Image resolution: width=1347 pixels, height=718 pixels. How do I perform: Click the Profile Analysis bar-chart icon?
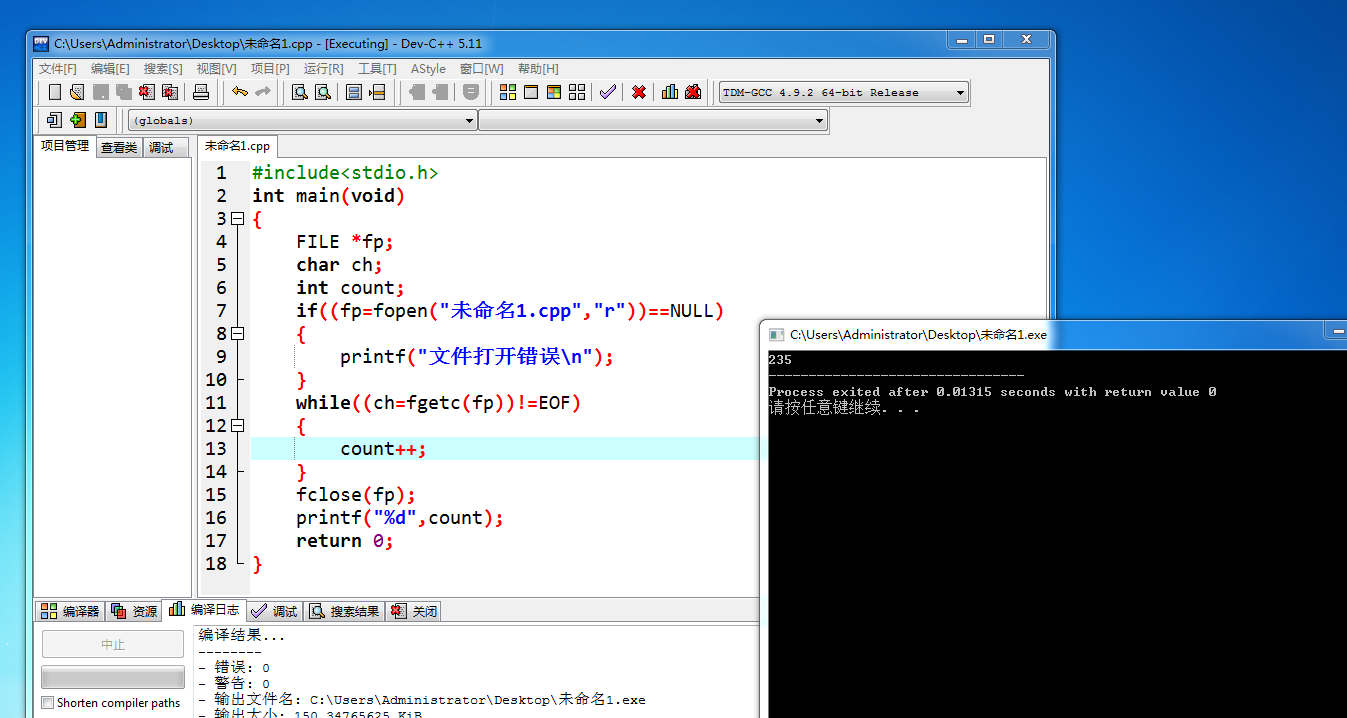coord(670,92)
